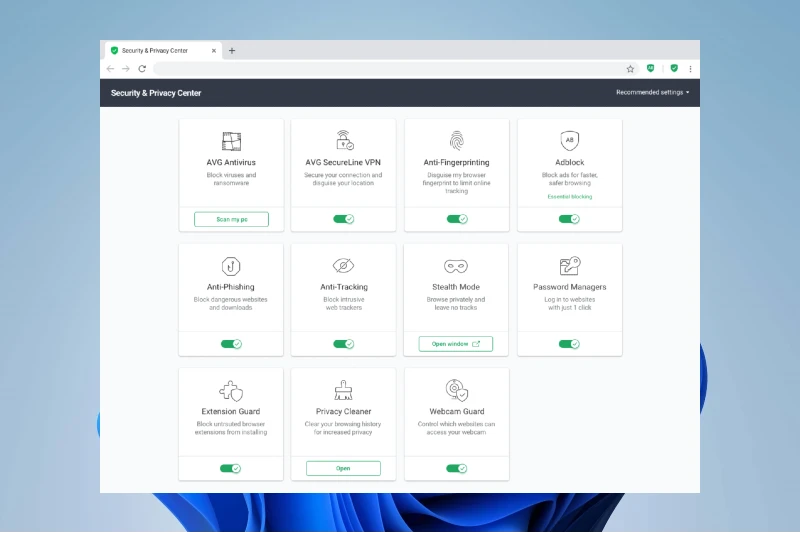Click the Privacy Cleaner brush icon
This screenshot has width=800, height=533.
click(343, 390)
